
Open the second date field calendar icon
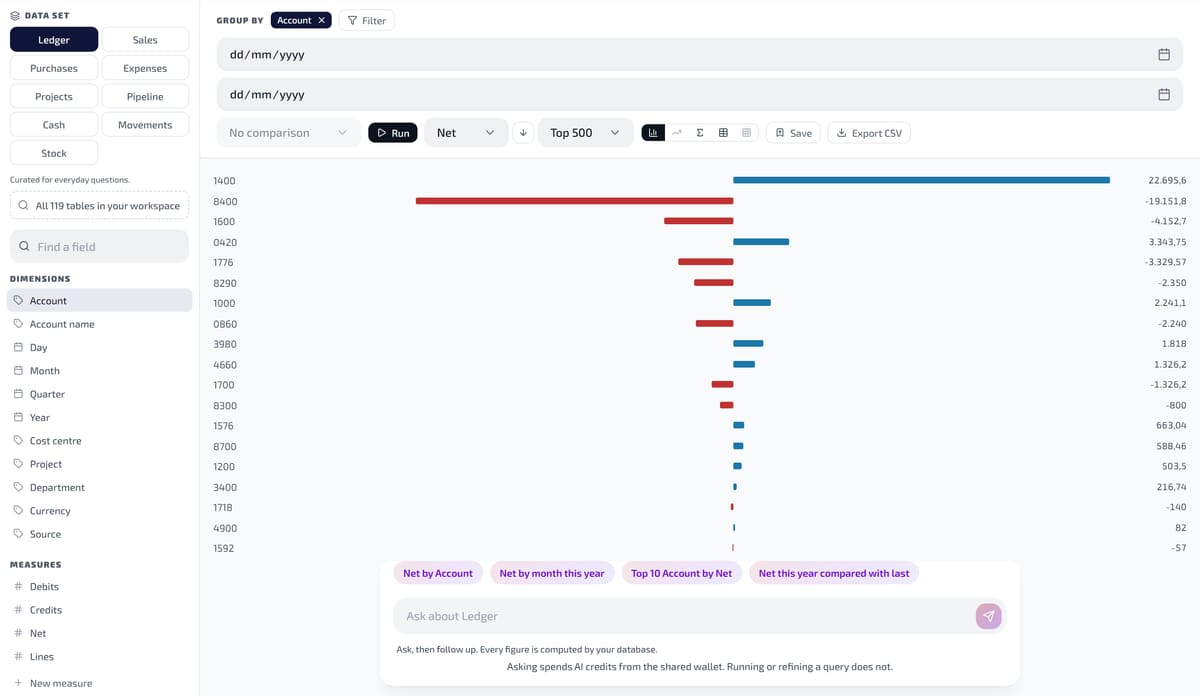pyautogui.click(x=1164, y=94)
